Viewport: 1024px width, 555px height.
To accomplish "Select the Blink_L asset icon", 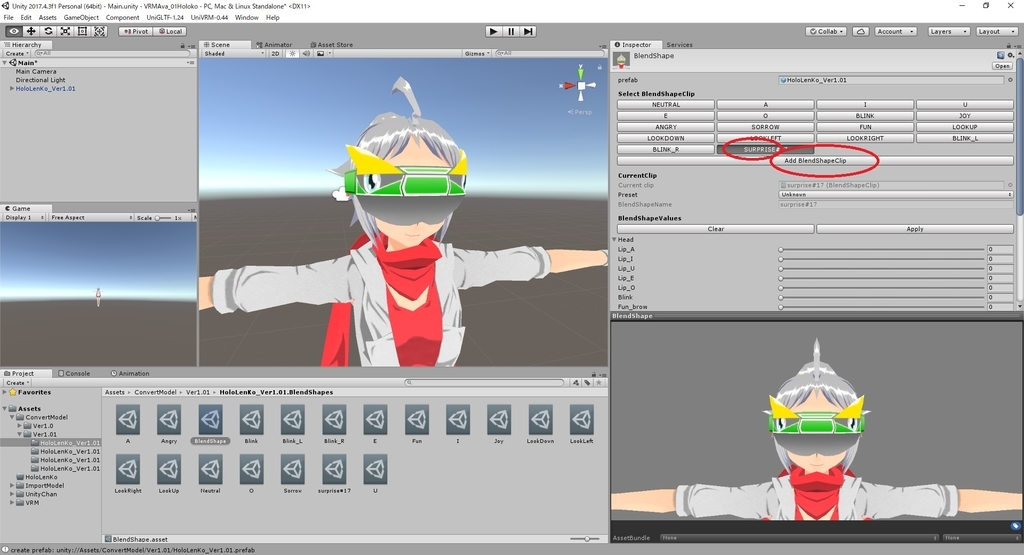I will click(293, 419).
